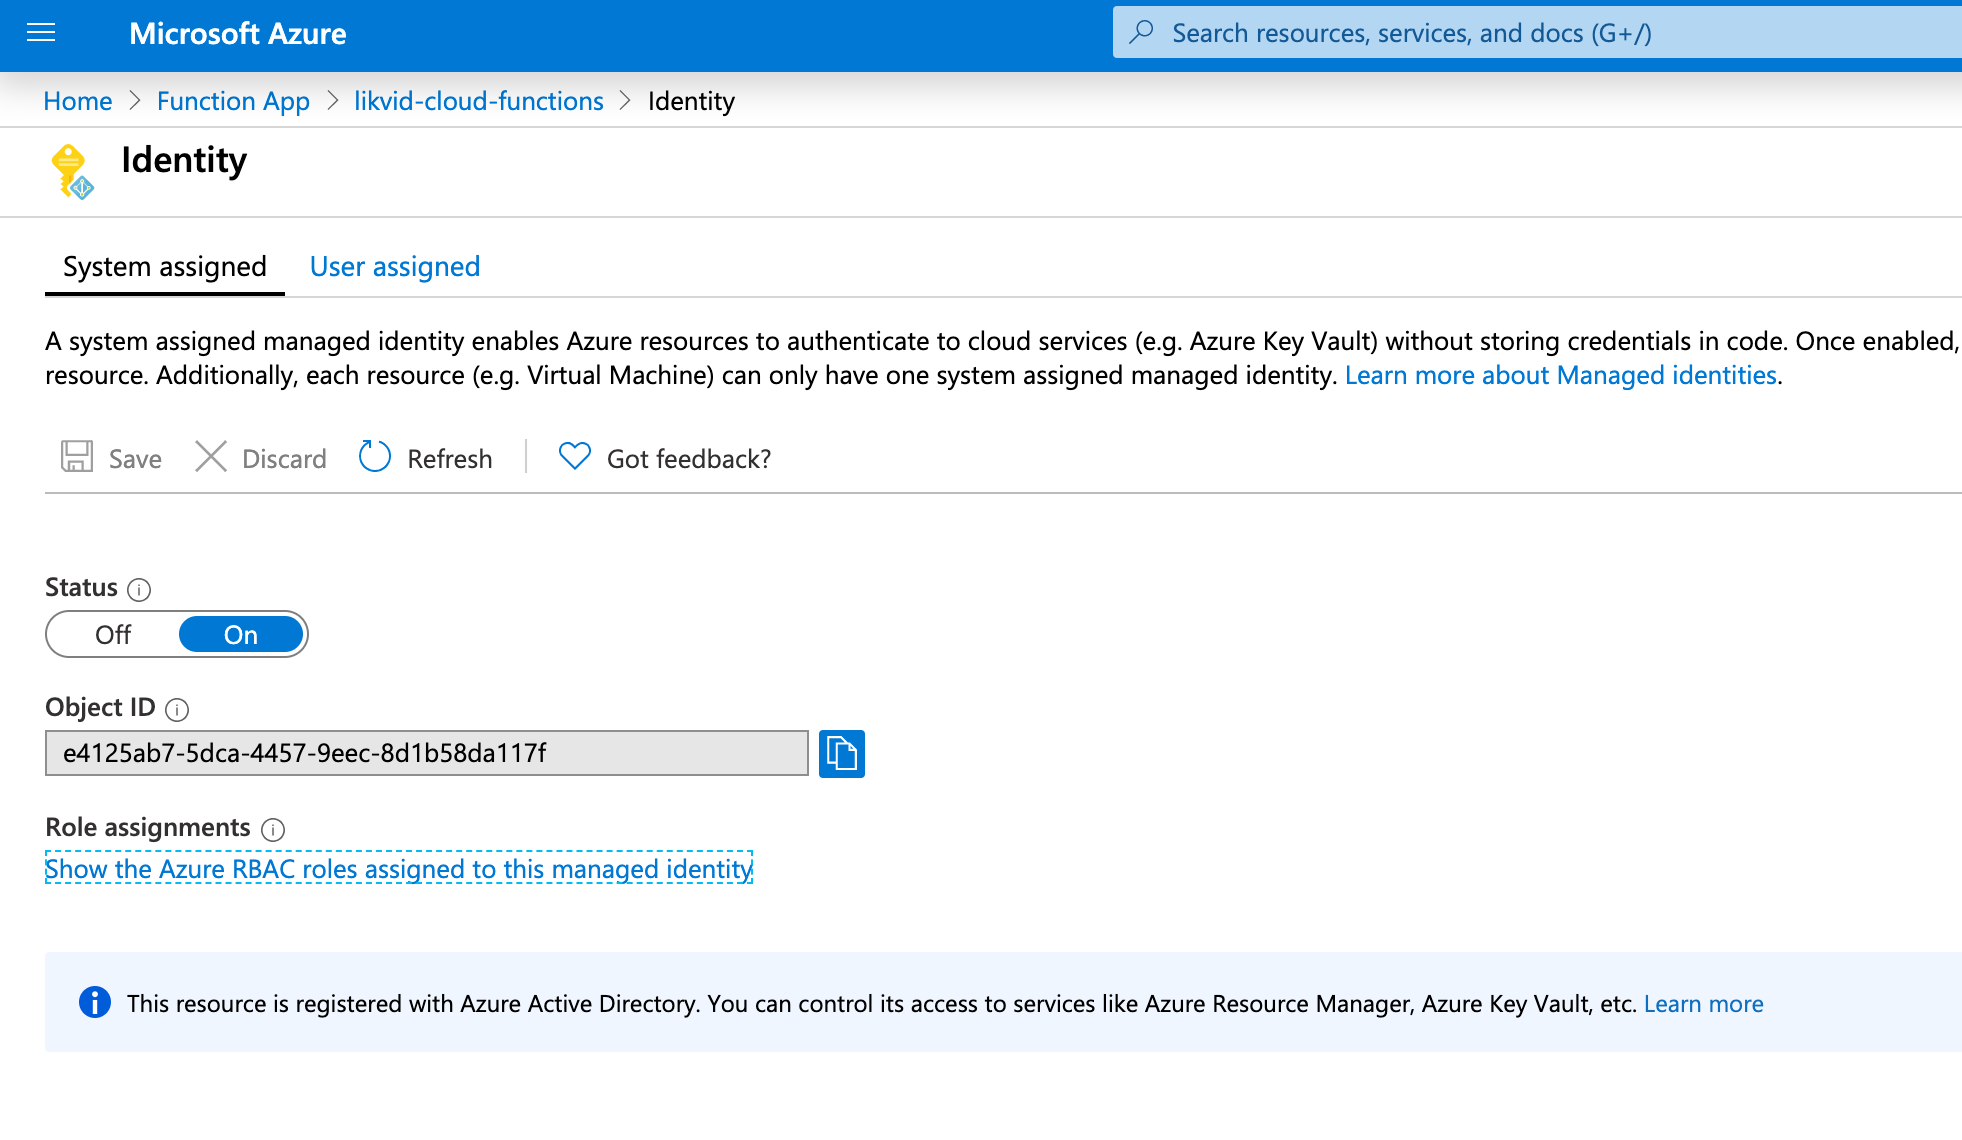The height and width of the screenshot is (1140, 1962).
Task: Click the Identity key icon
Action: pos(71,171)
